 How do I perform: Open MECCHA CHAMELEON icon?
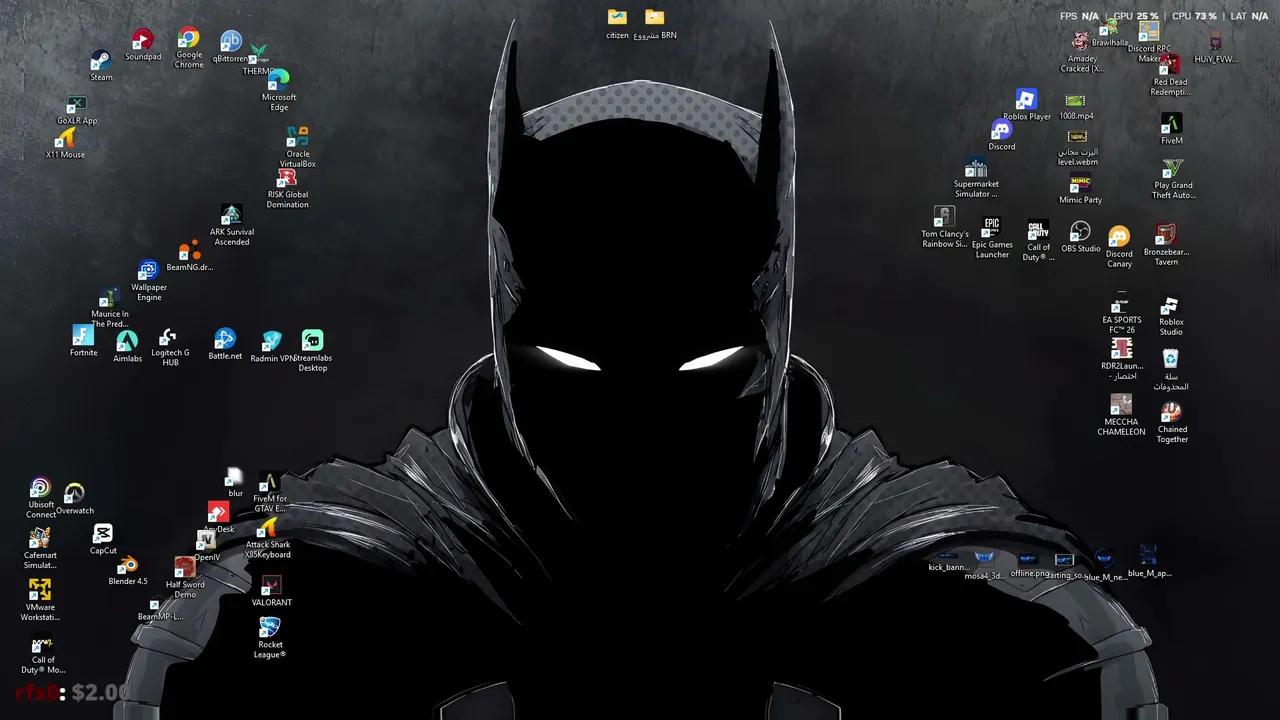[1121, 415]
